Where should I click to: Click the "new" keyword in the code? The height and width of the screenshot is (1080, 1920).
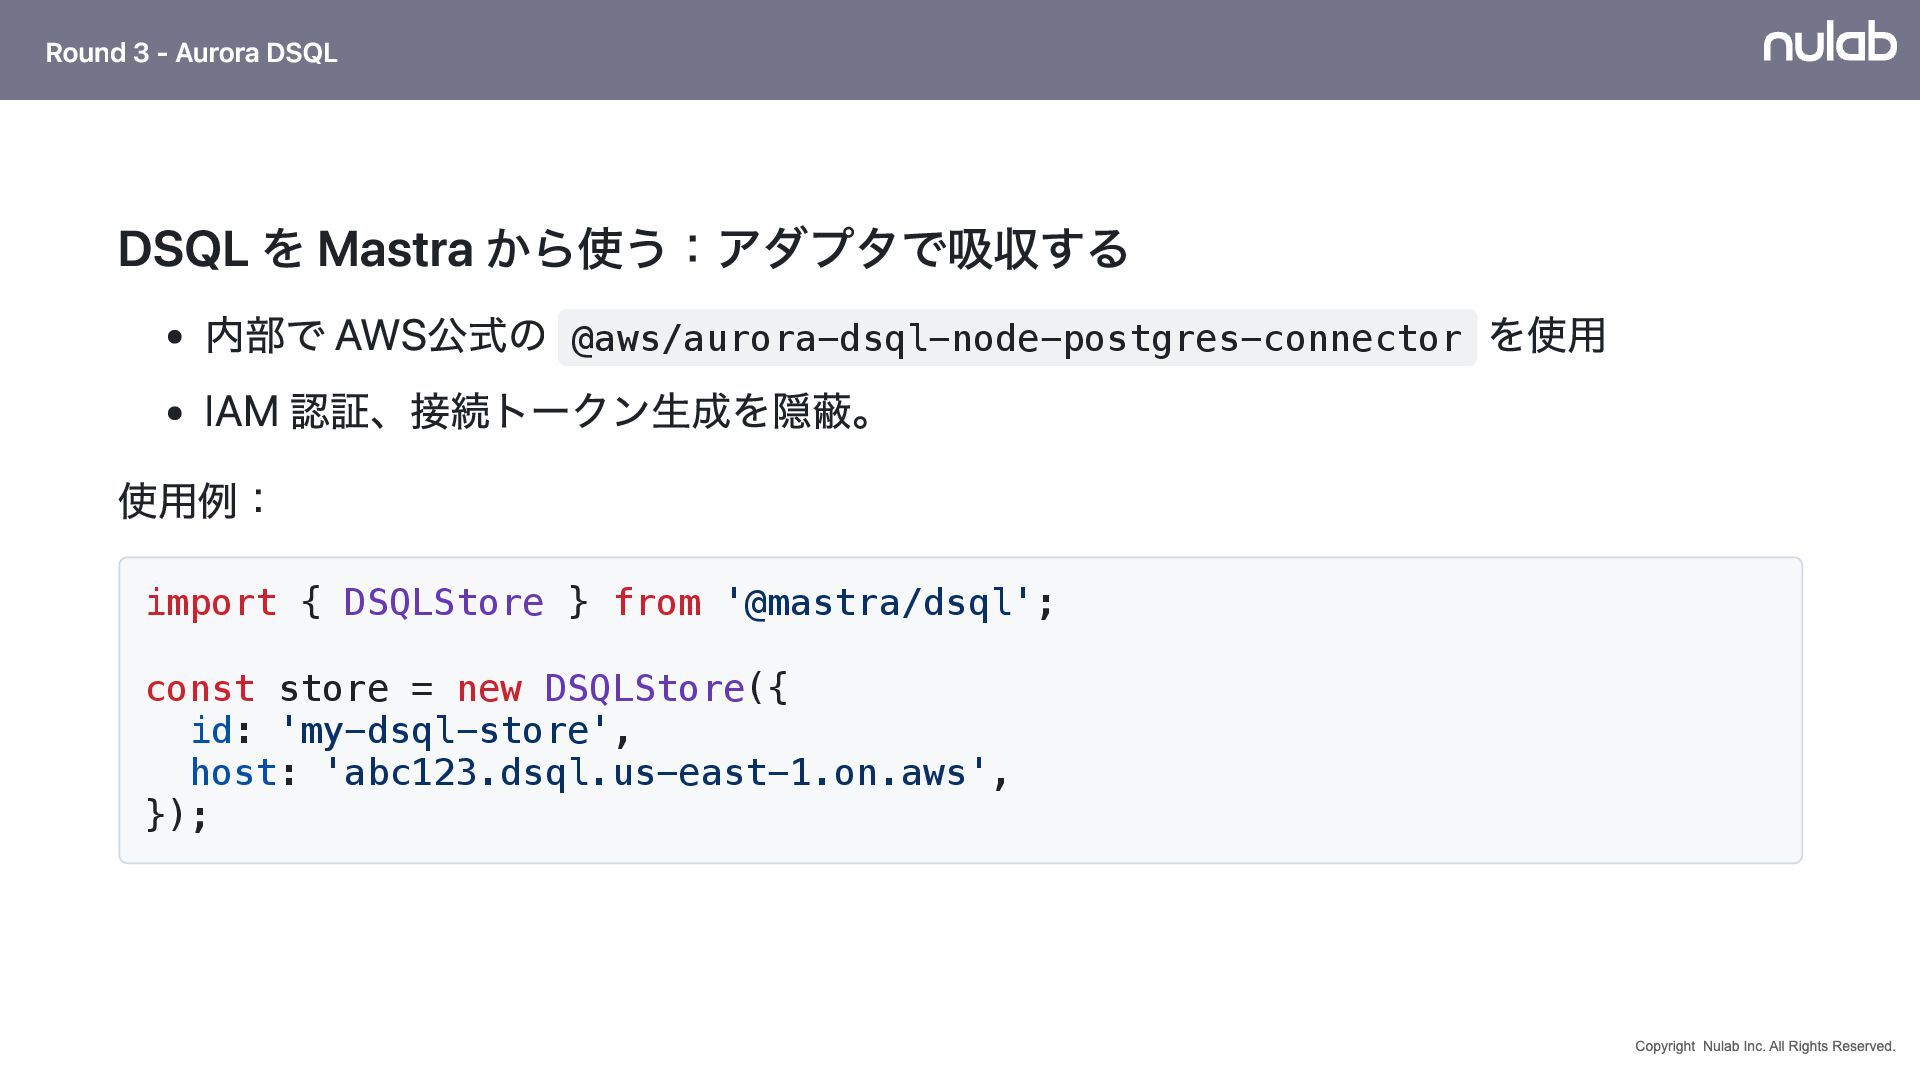489,689
